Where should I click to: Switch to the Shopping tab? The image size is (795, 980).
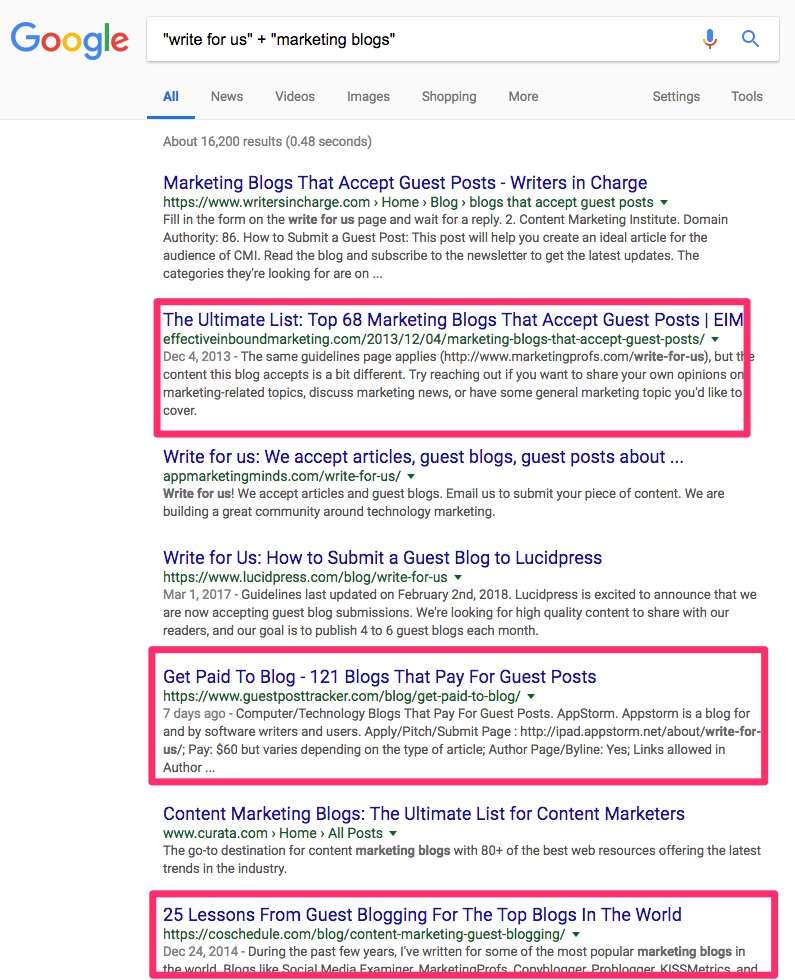click(x=449, y=96)
